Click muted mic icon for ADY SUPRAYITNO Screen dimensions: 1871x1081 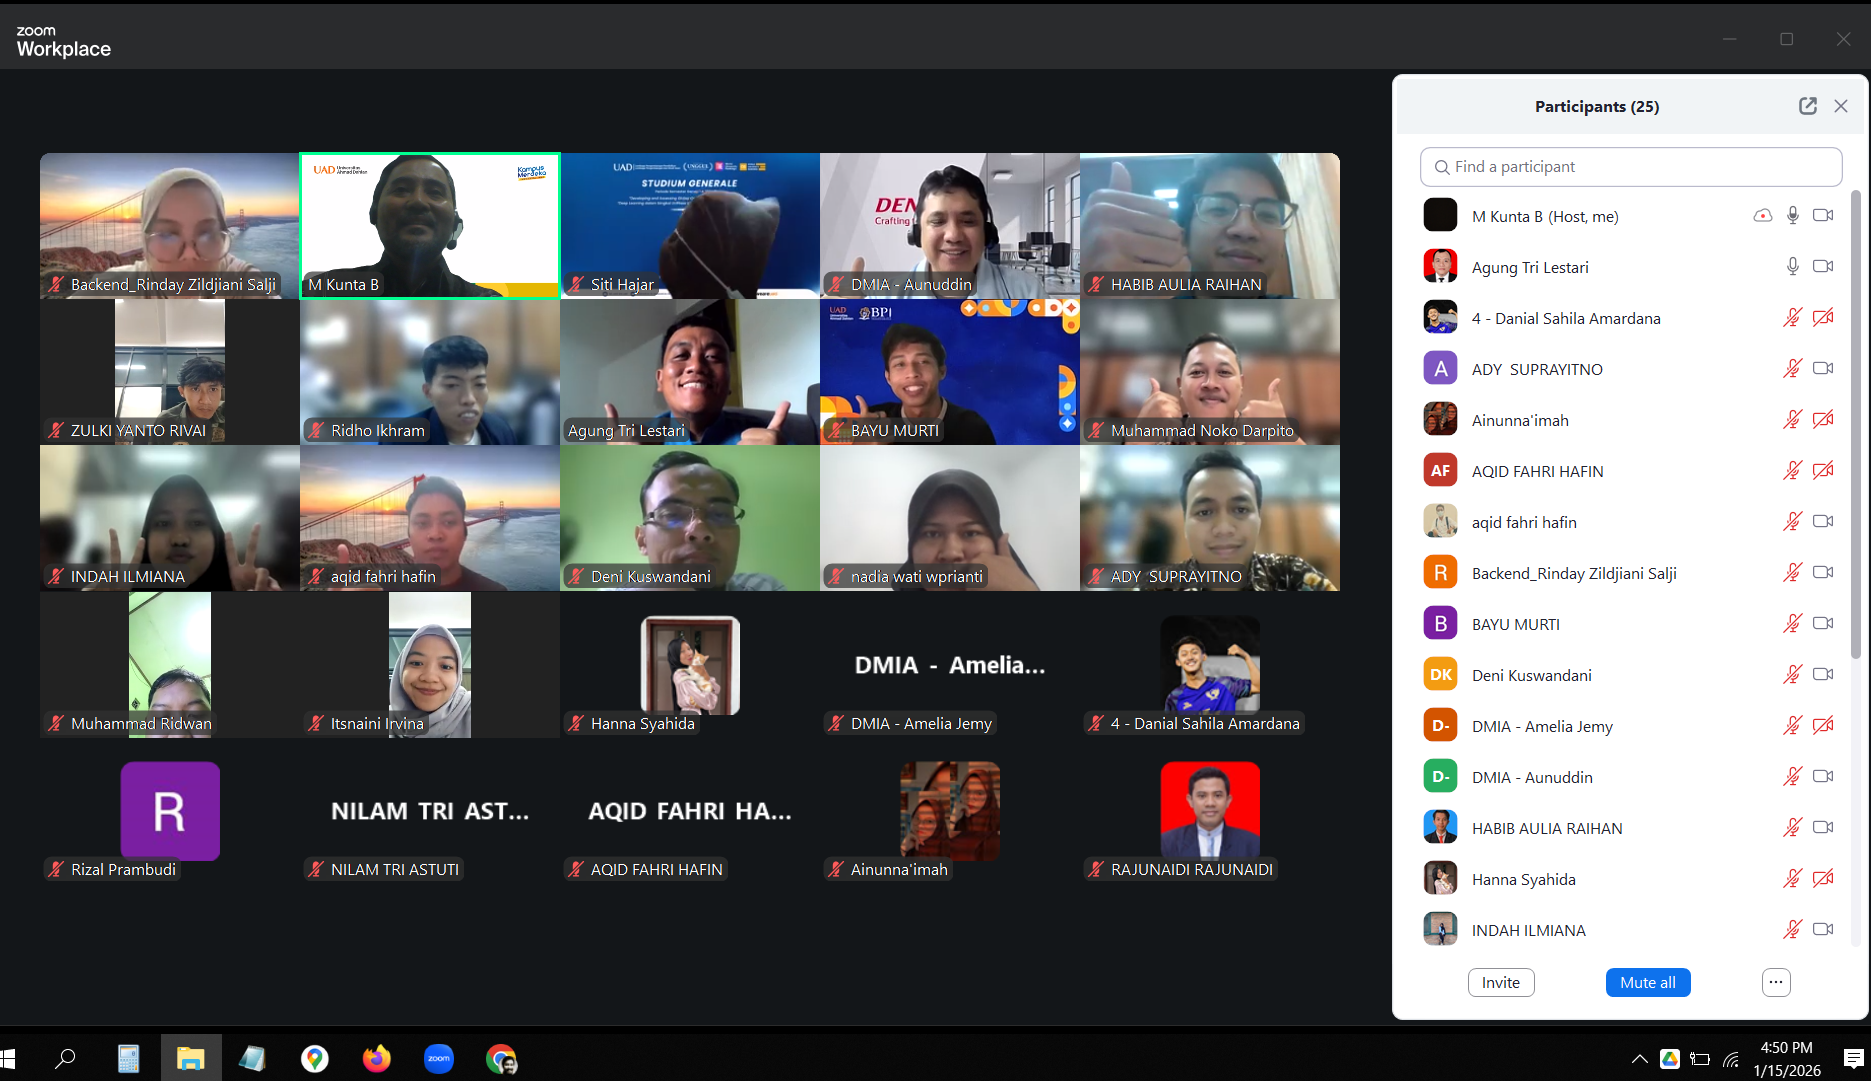1793,369
